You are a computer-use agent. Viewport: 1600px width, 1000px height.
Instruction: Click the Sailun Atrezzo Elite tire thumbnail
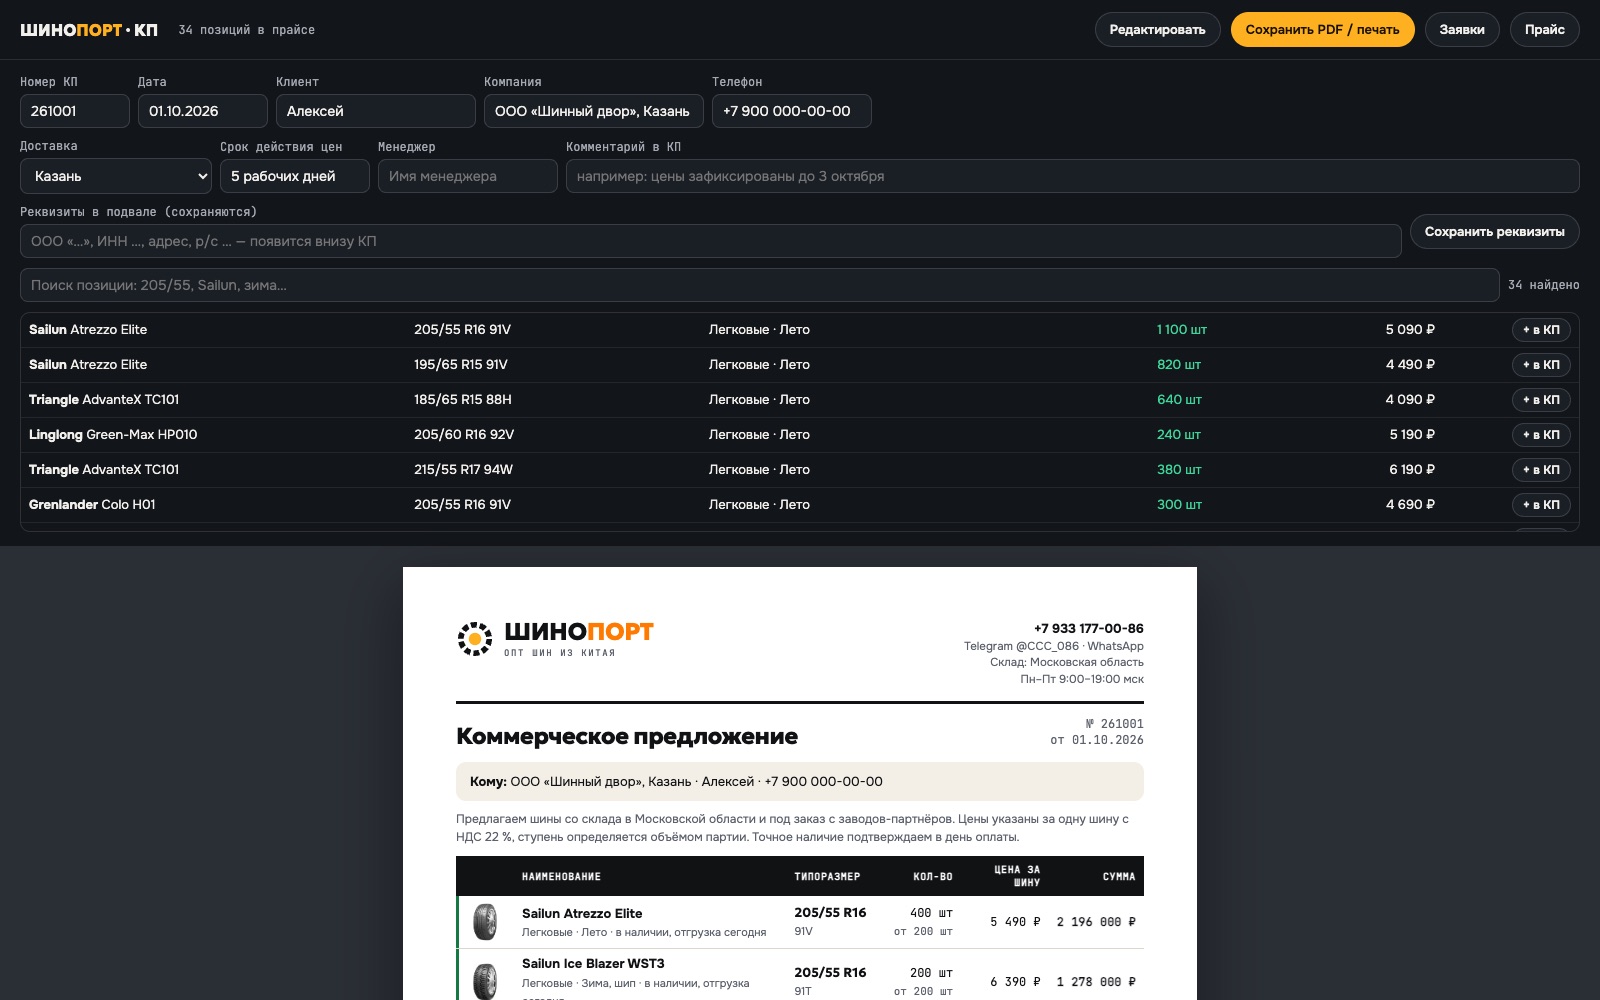(485, 922)
